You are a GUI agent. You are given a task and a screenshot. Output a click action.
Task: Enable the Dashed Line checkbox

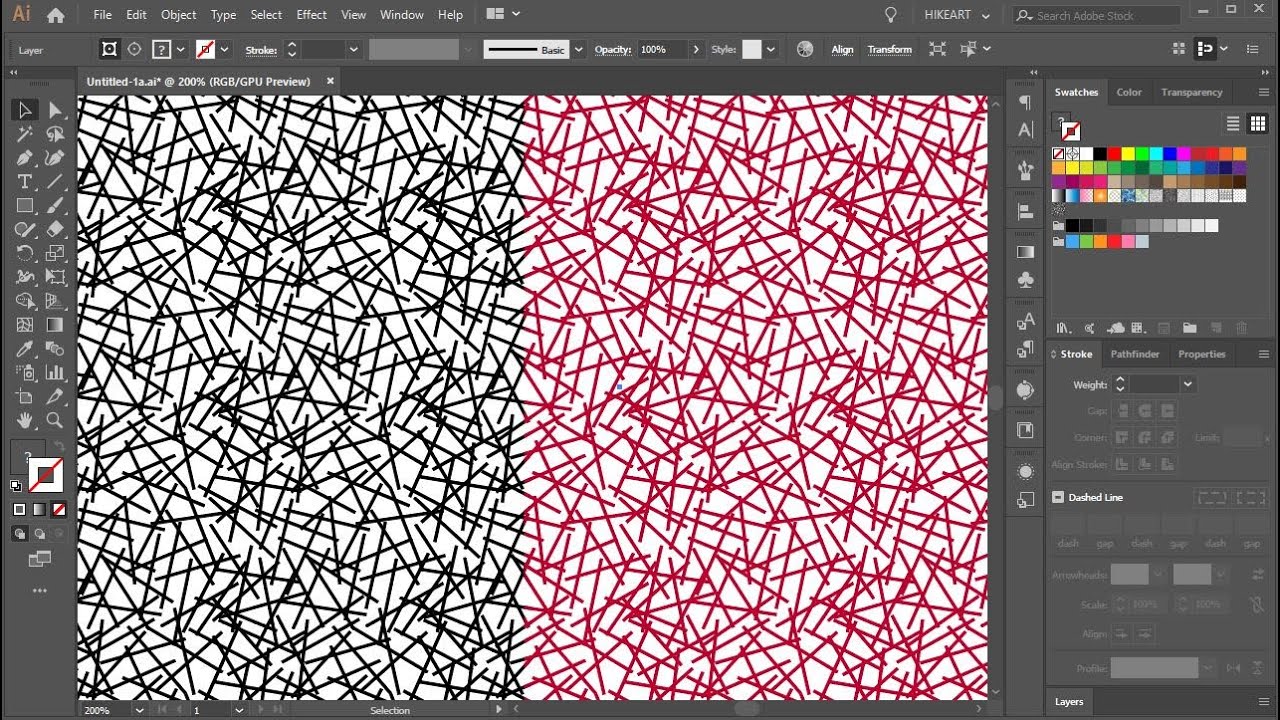(x=1058, y=497)
